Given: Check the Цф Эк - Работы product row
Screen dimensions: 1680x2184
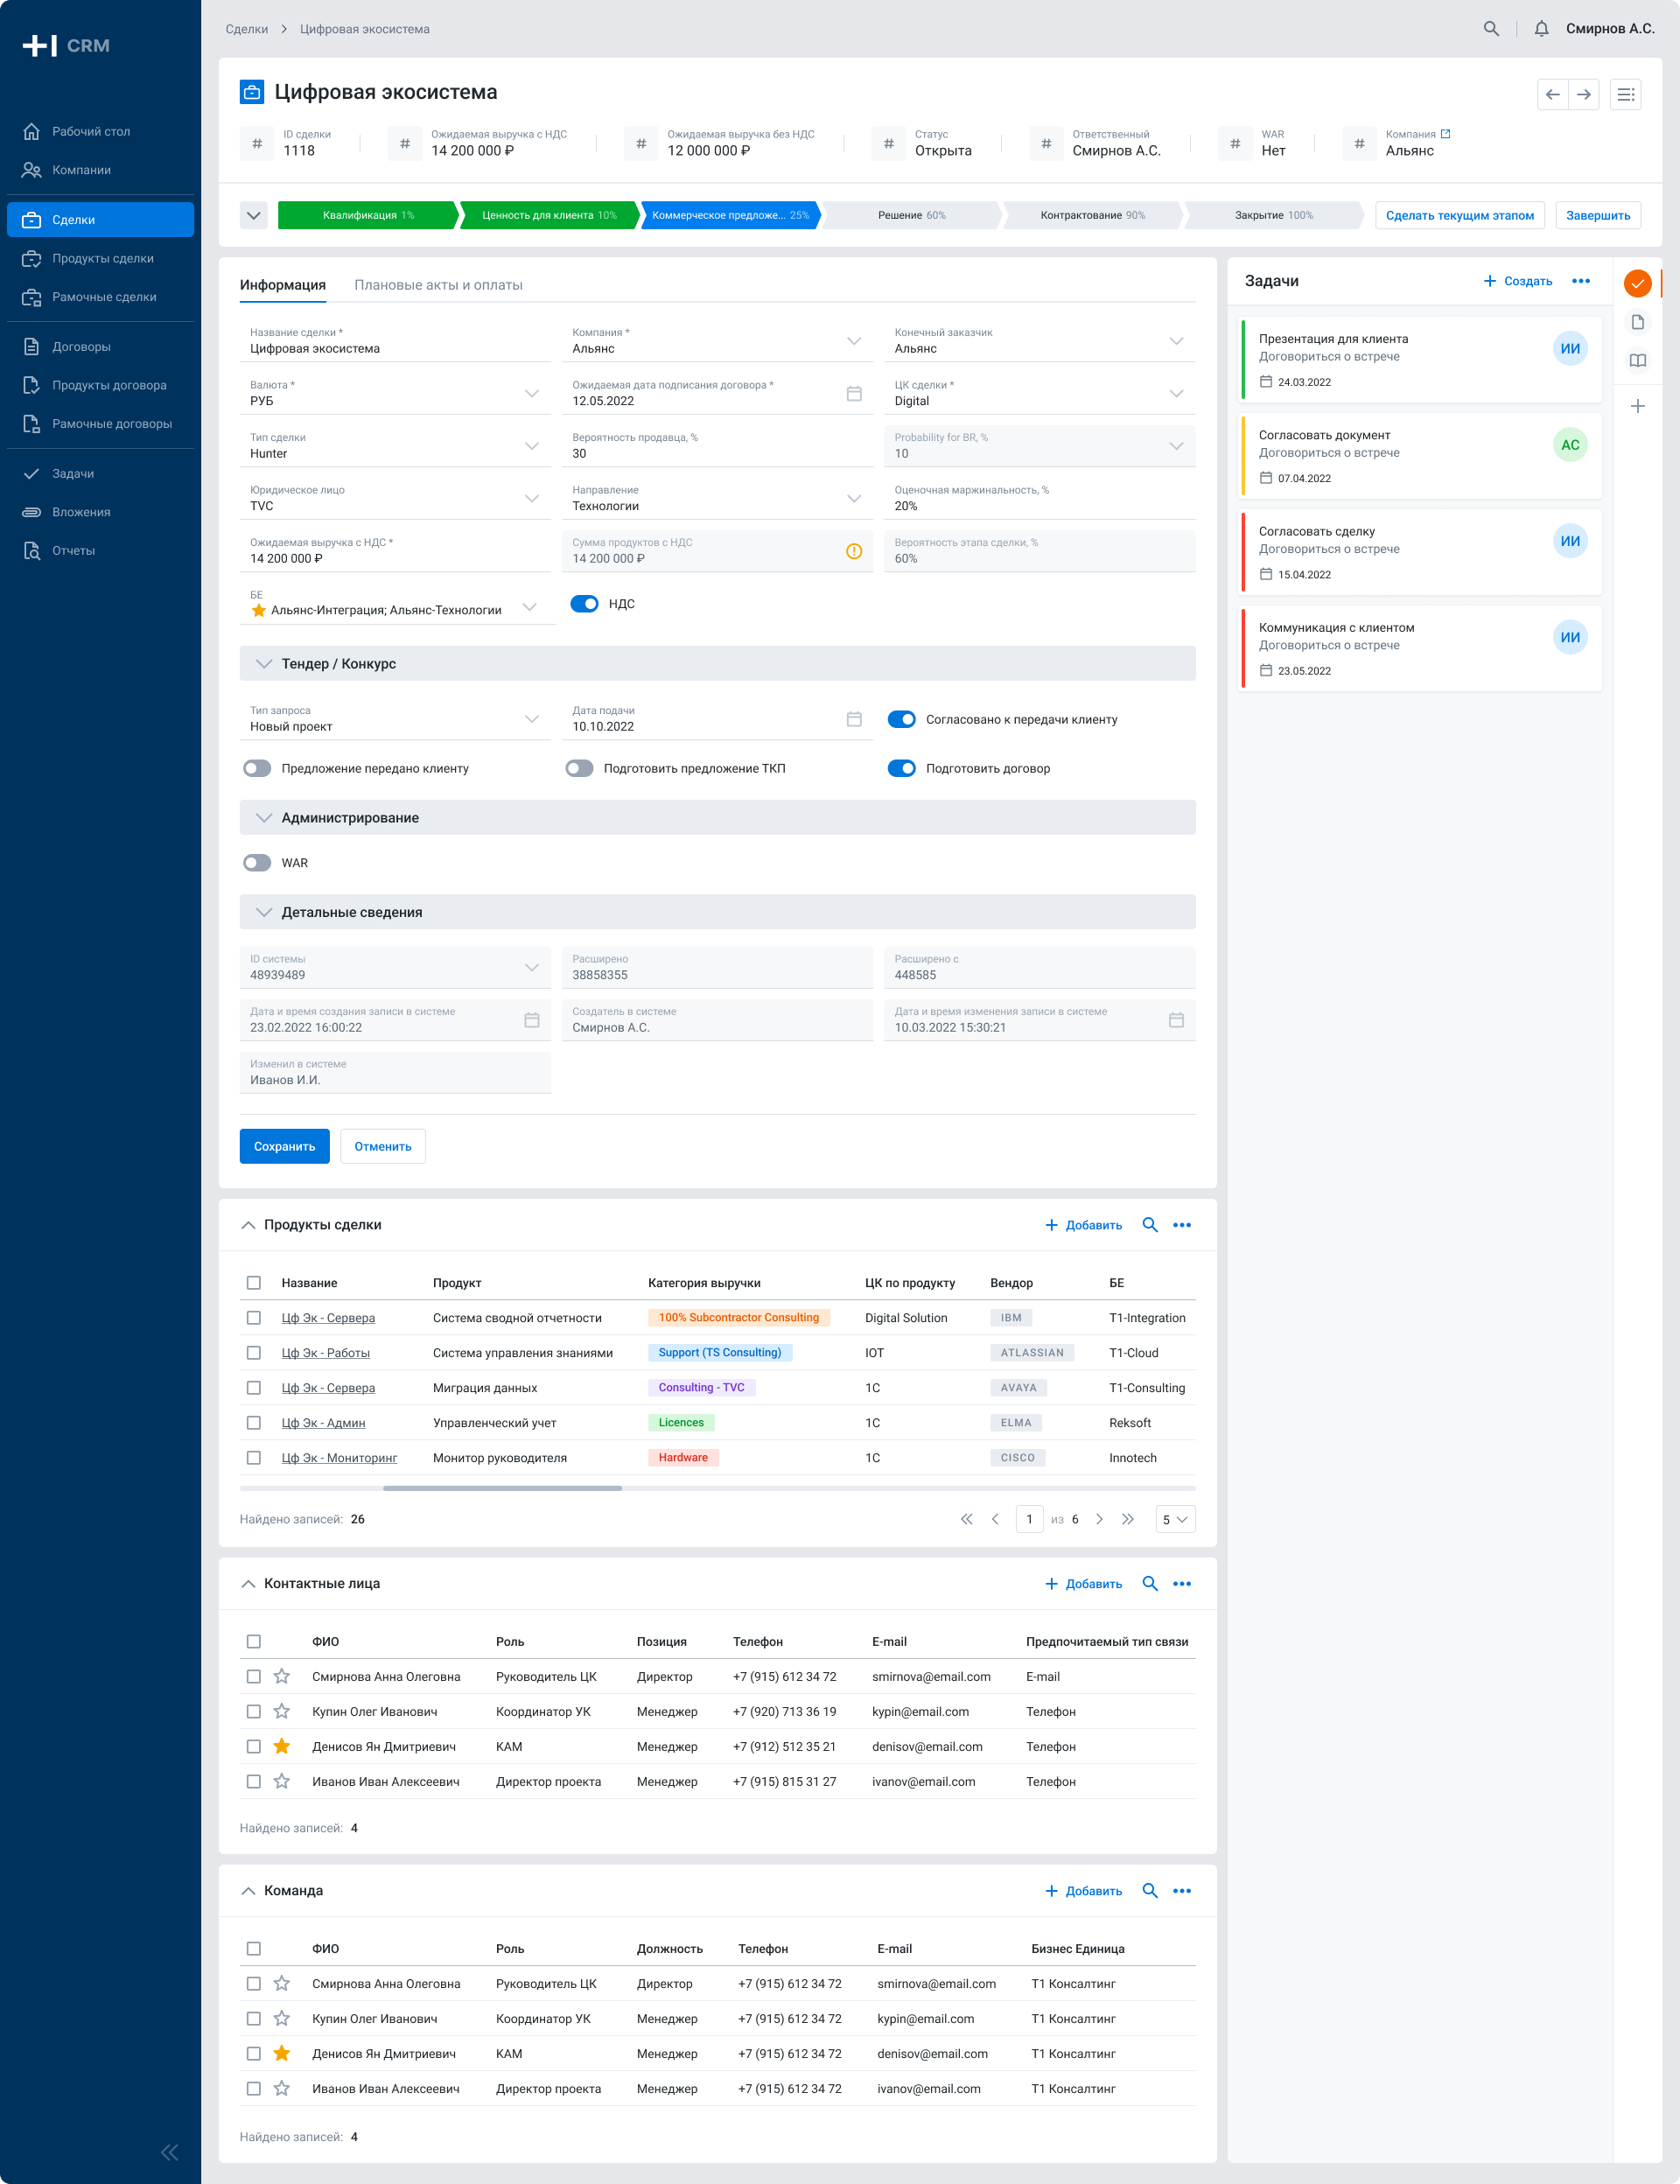Looking at the screenshot, I should 254,1353.
